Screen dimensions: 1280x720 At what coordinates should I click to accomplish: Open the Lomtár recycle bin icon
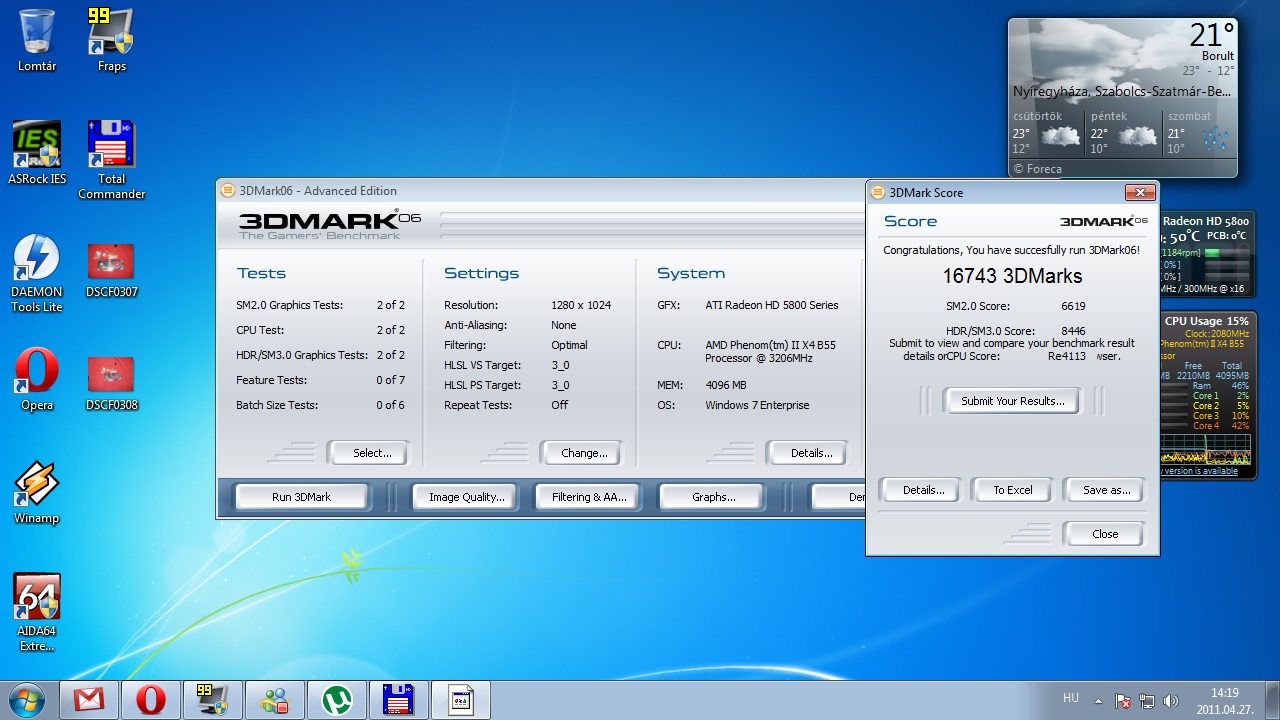[37, 40]
